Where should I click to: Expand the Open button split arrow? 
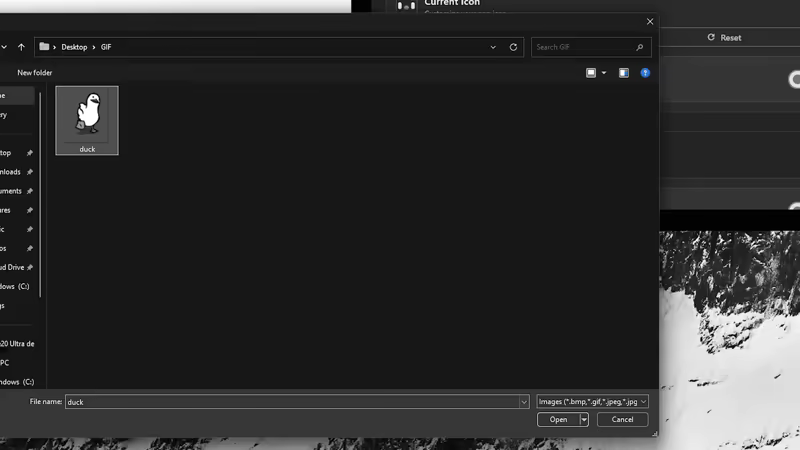pos(584,419)
